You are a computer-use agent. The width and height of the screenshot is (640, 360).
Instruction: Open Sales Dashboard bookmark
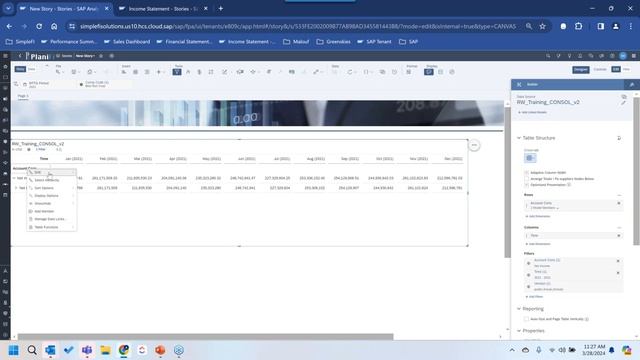pyautogui.click(x=127, y=42)
